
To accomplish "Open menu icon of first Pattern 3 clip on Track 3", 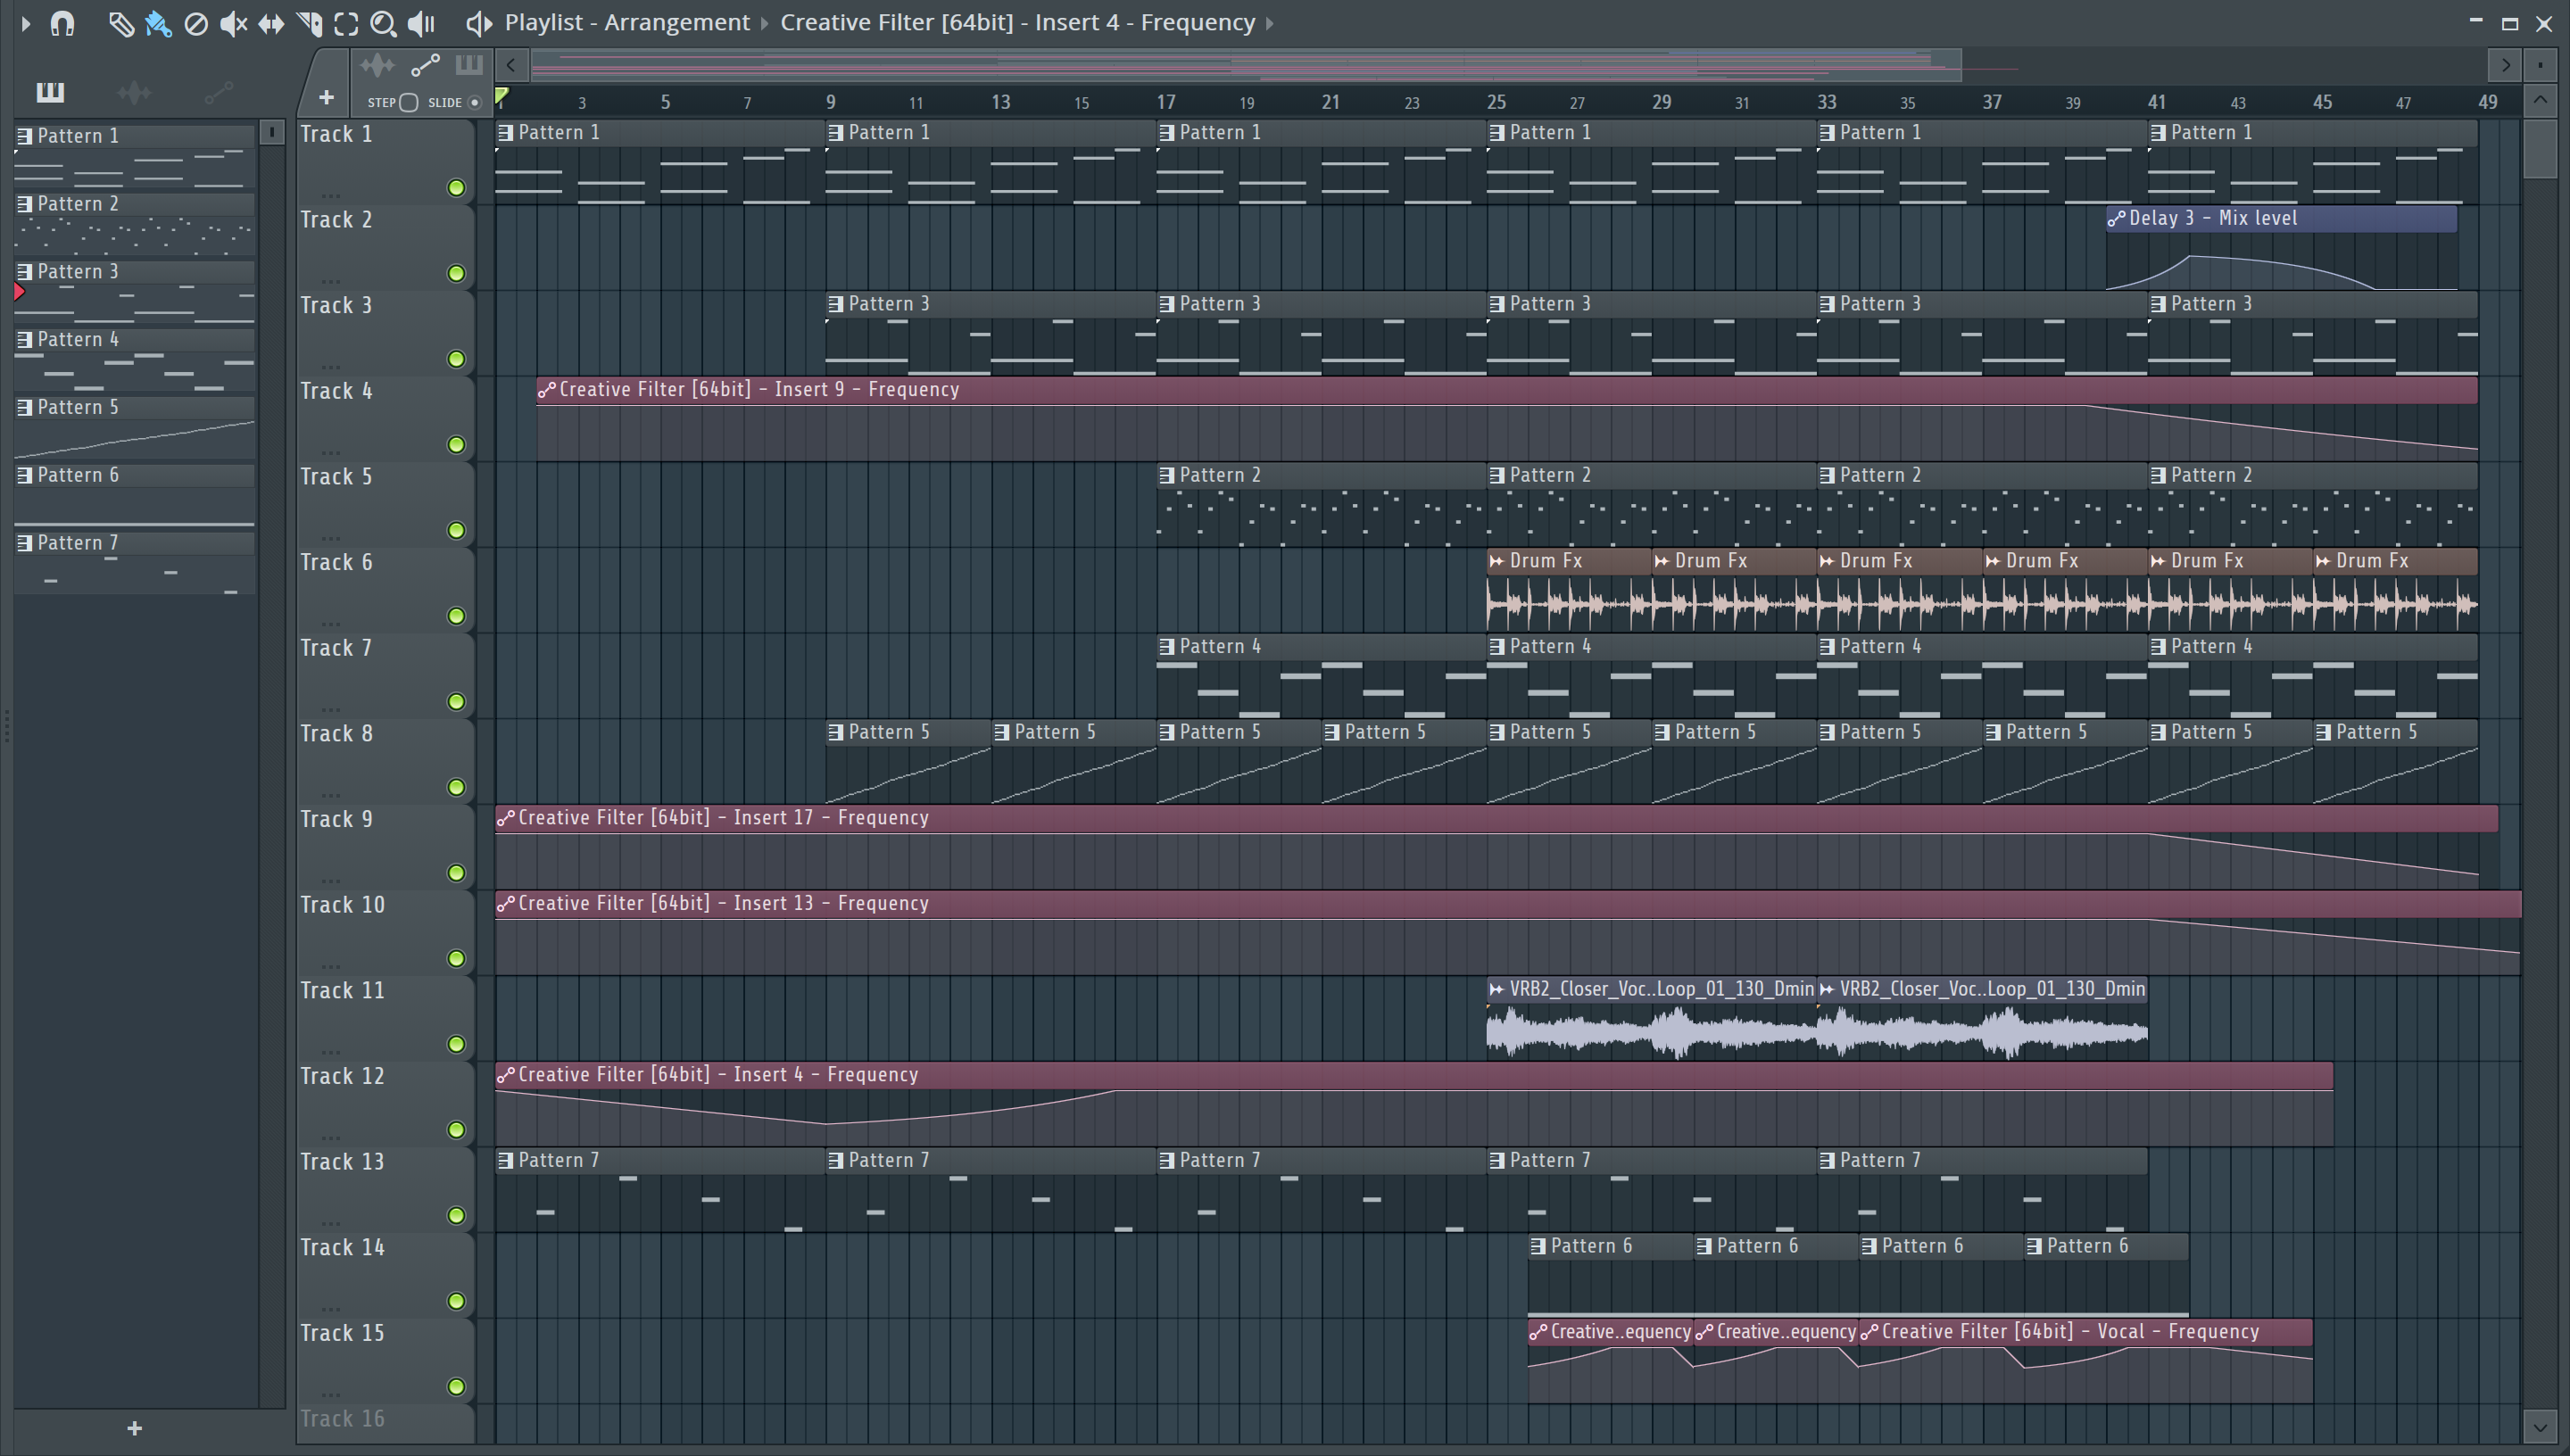I will (x=836, y=304).
